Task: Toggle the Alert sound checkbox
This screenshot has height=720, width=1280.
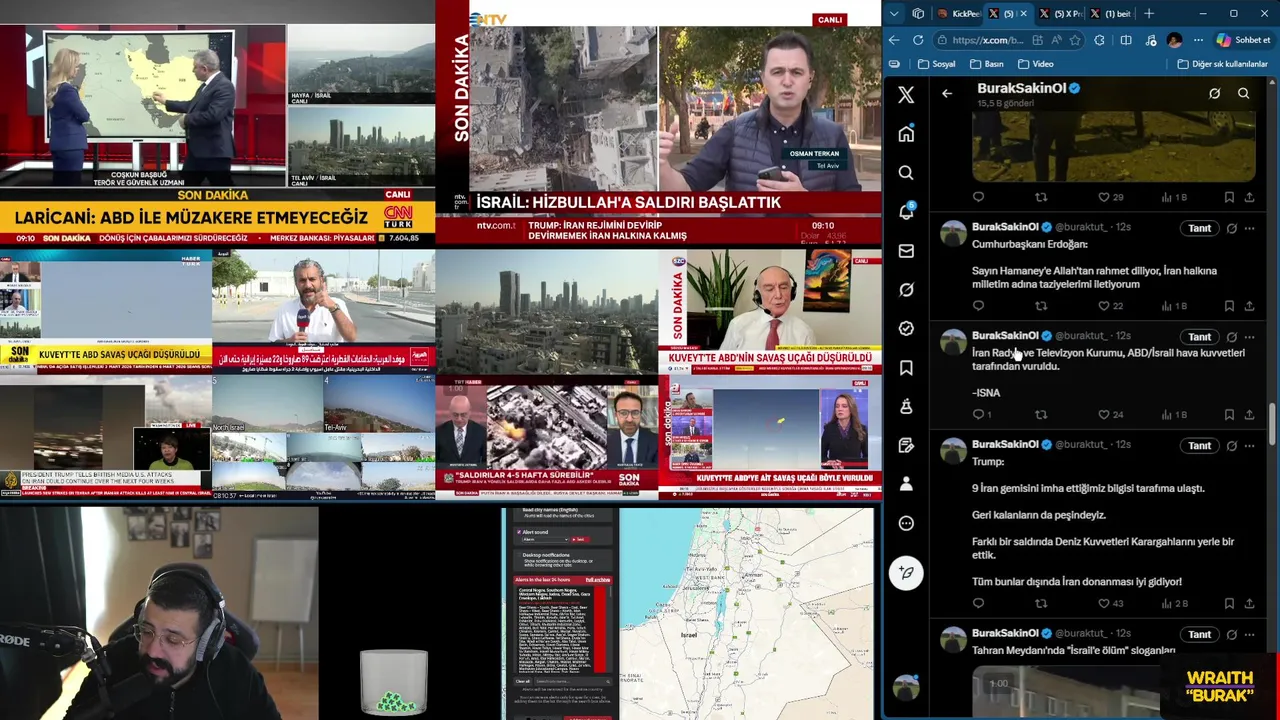Action: 519,532
